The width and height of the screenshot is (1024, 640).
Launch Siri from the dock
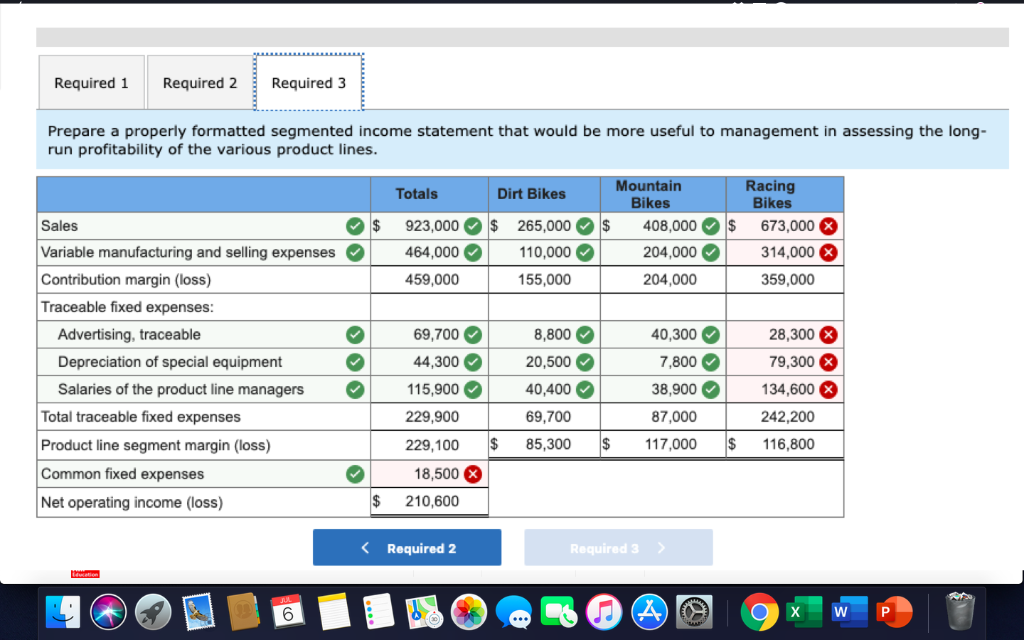(x=108, y=612)
